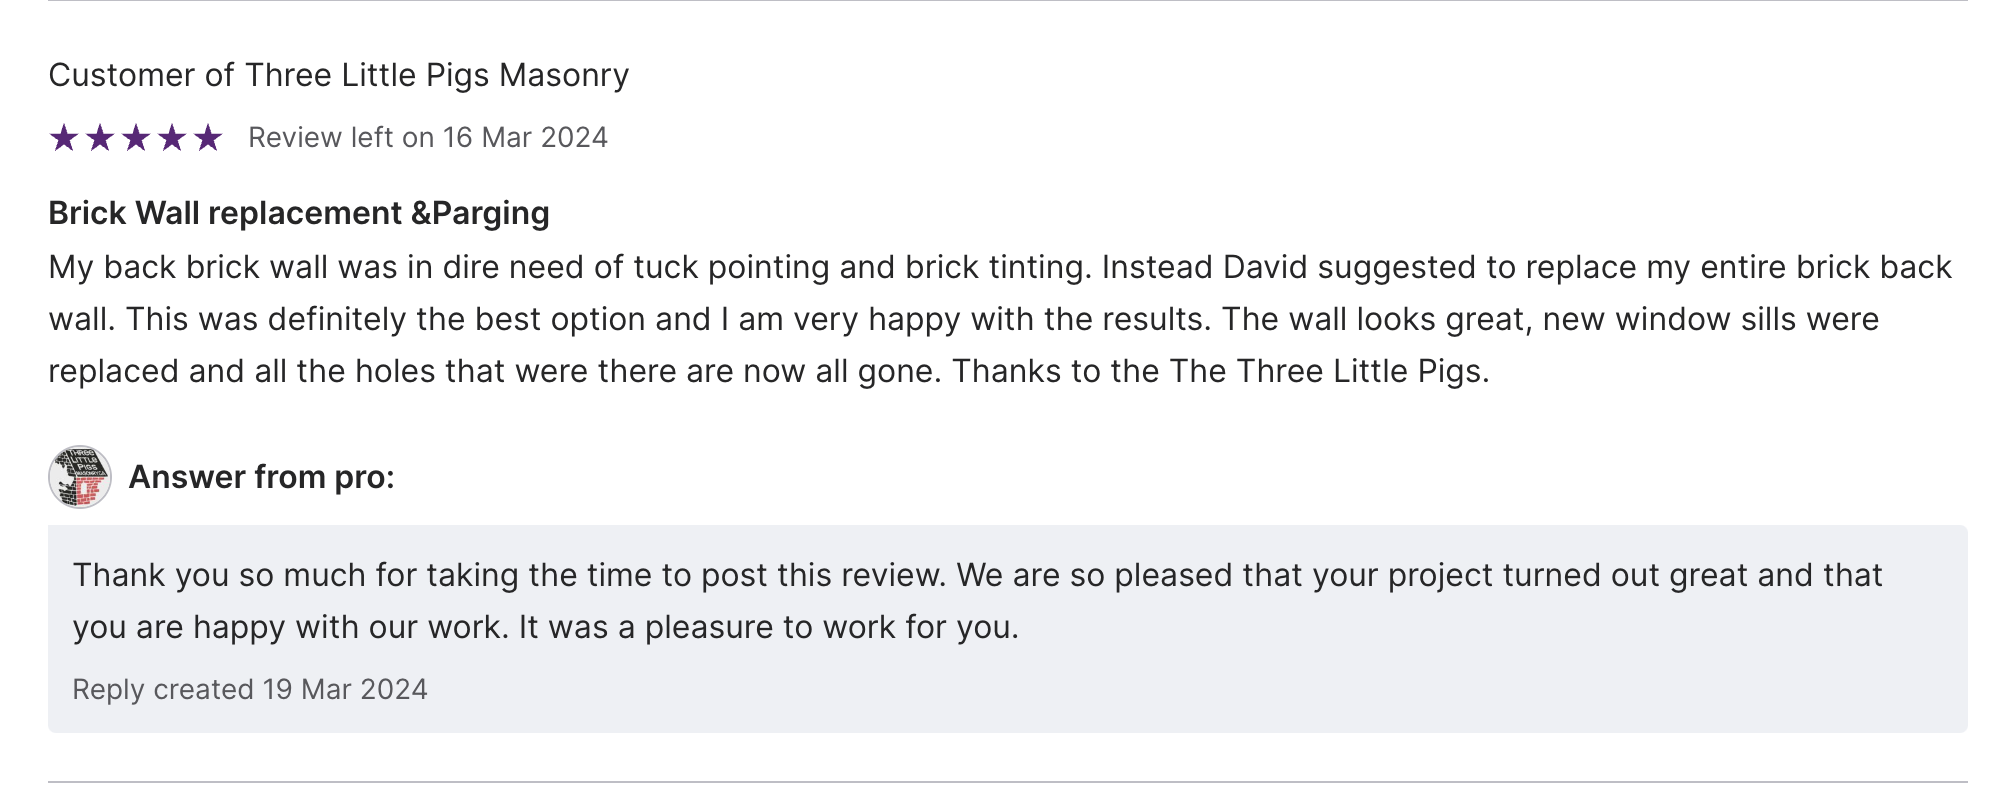Click the second purple rating star
This screenshot has height=806, width=2000.
100,138
